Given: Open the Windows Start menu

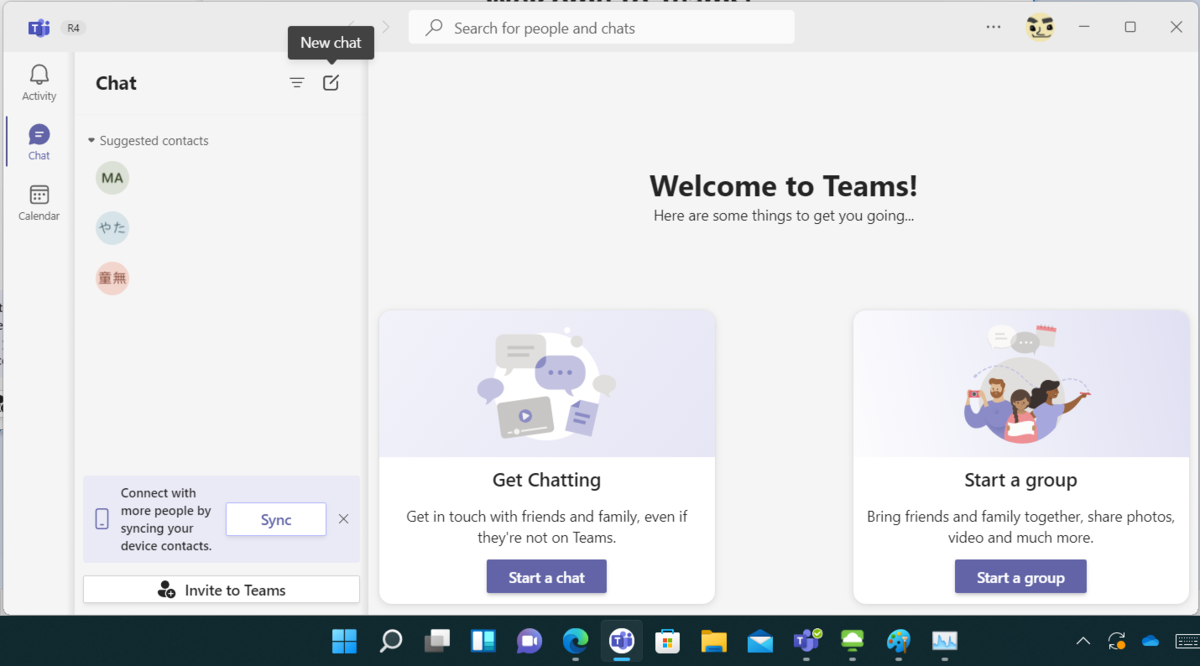Looking at the screenshot, I should 344,641.
